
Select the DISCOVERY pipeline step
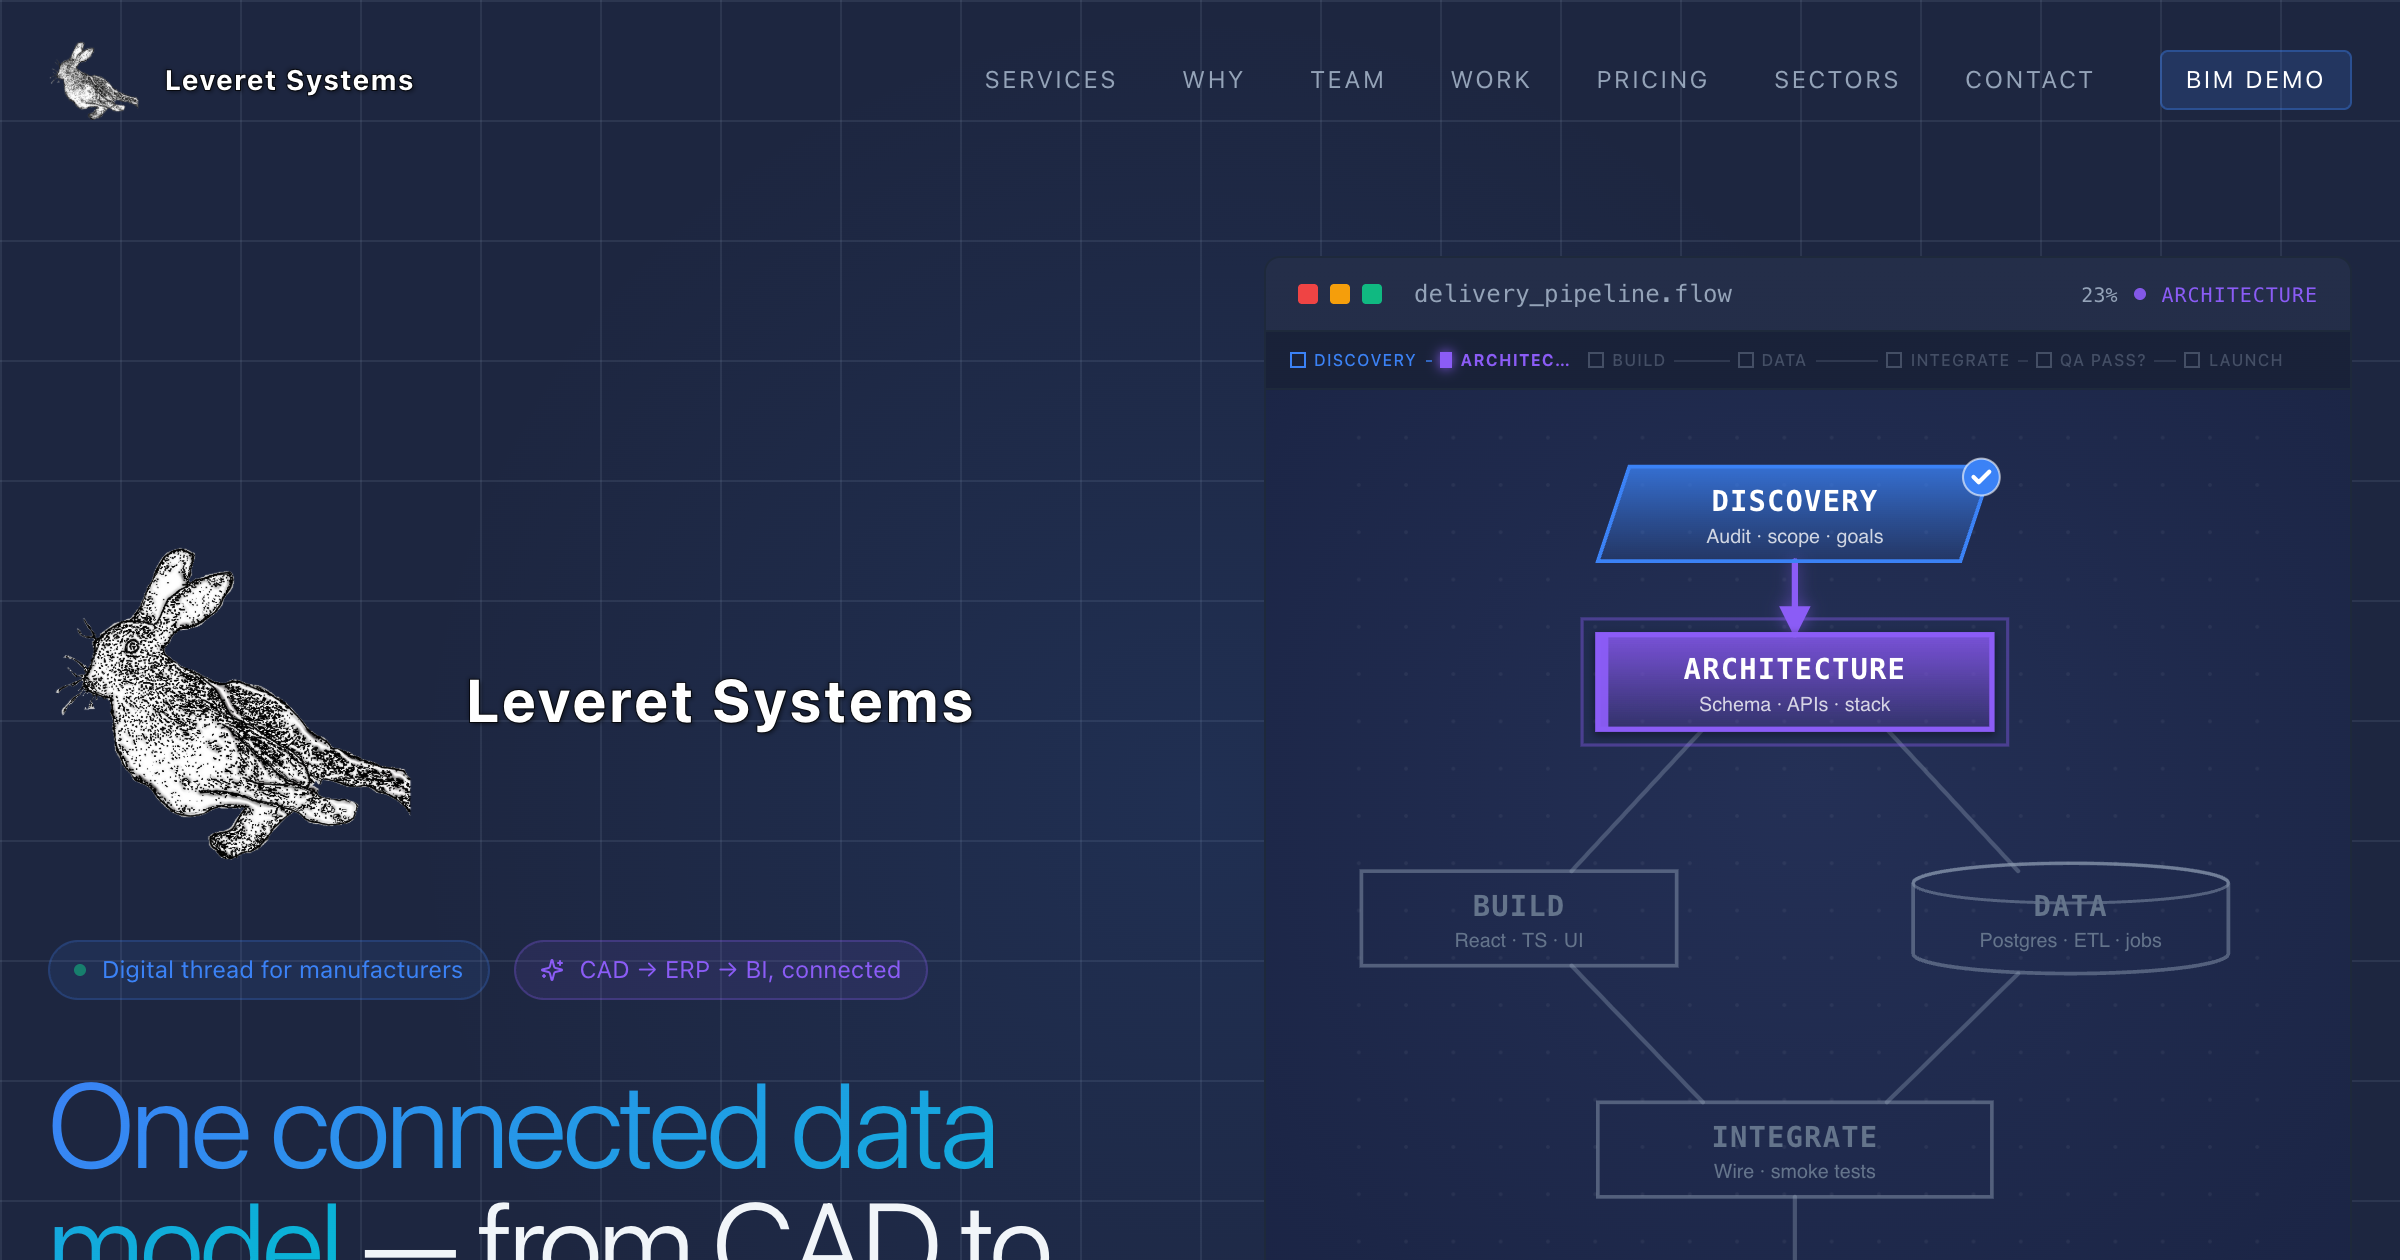1353,360
